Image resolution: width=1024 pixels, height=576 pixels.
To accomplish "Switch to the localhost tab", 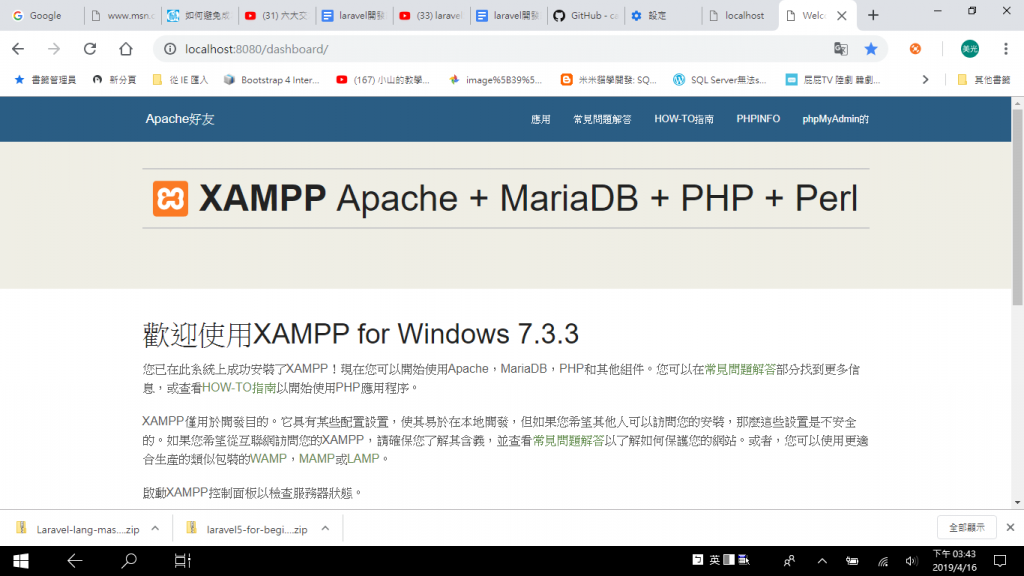I will tap(738, 16).
